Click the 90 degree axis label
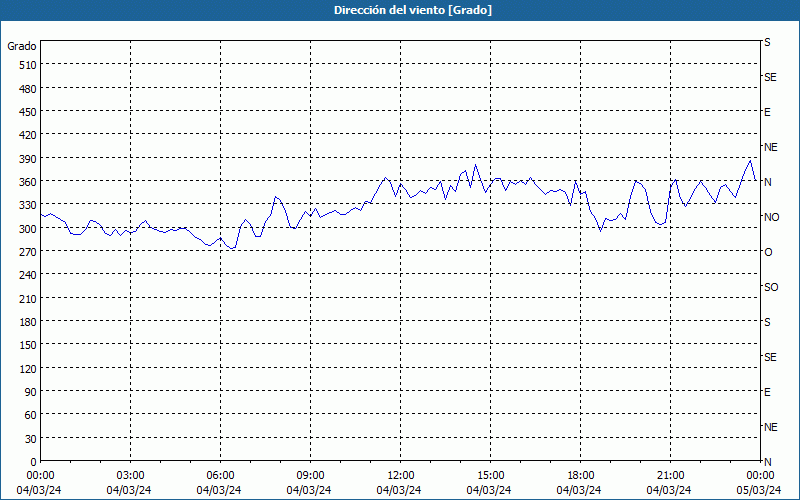Viewport: 800px width, 500px height. (x=30, y=392)
